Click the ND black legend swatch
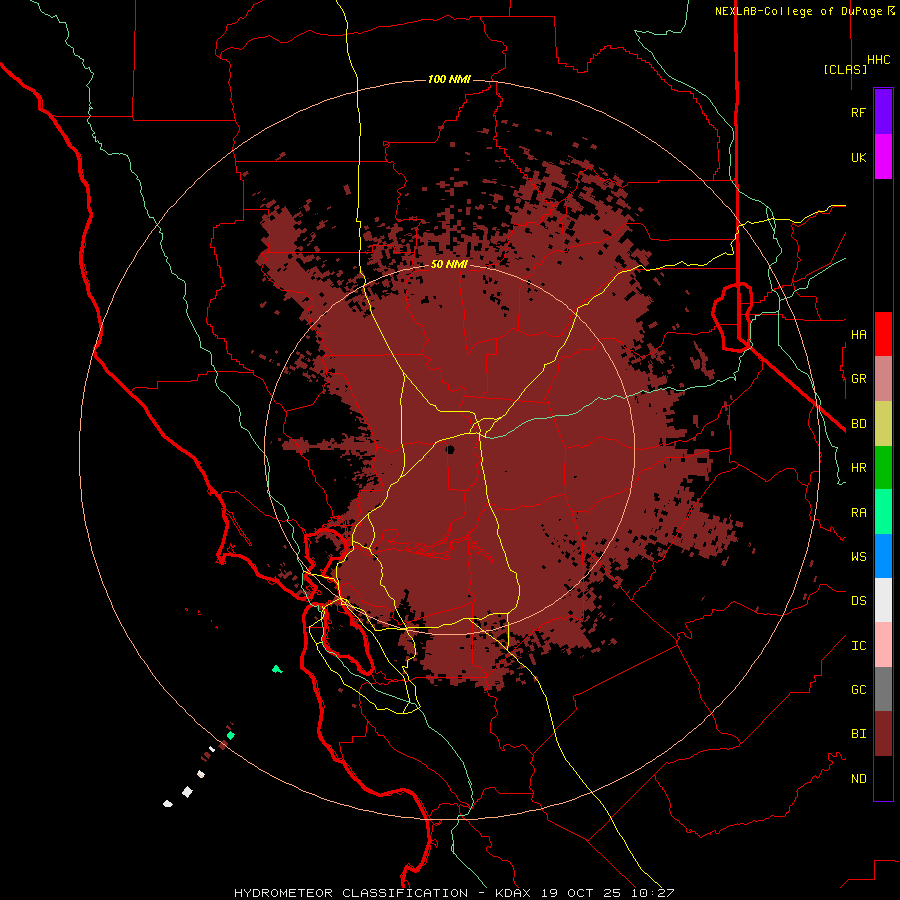 pyautogui.click(x=883, y=778)
